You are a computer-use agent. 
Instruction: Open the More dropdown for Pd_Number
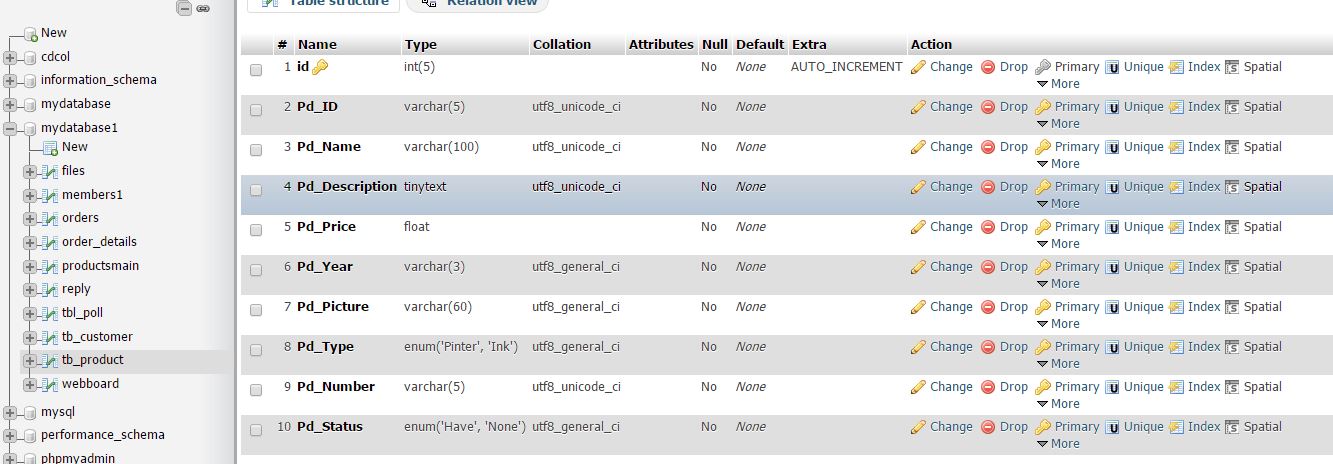pyautogui.click(x=1058, y=404)
